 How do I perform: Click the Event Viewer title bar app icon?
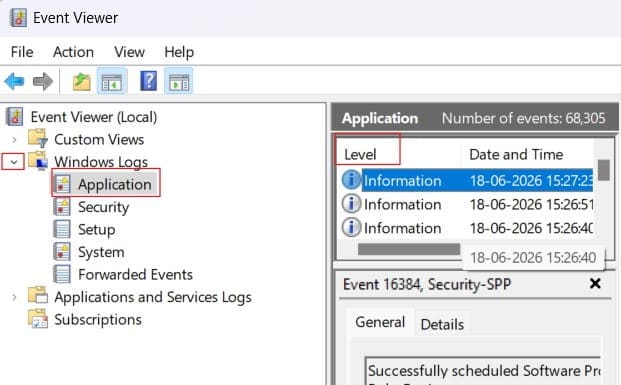tap(18, 18)
